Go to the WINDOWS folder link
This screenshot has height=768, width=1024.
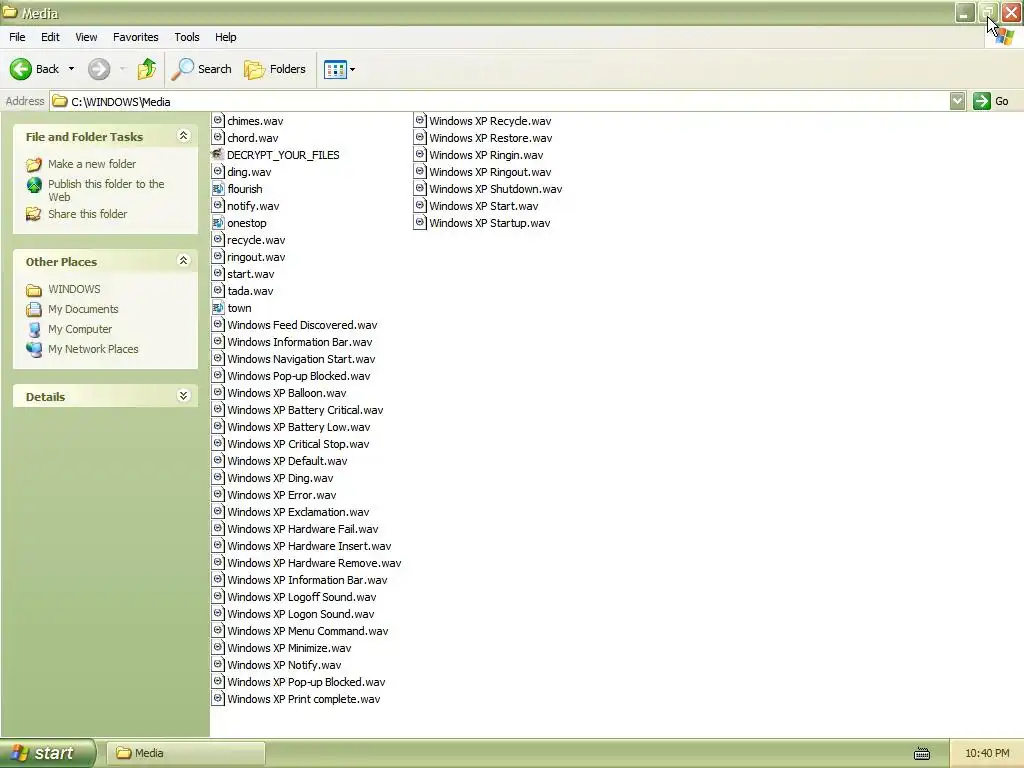[74, 289]
